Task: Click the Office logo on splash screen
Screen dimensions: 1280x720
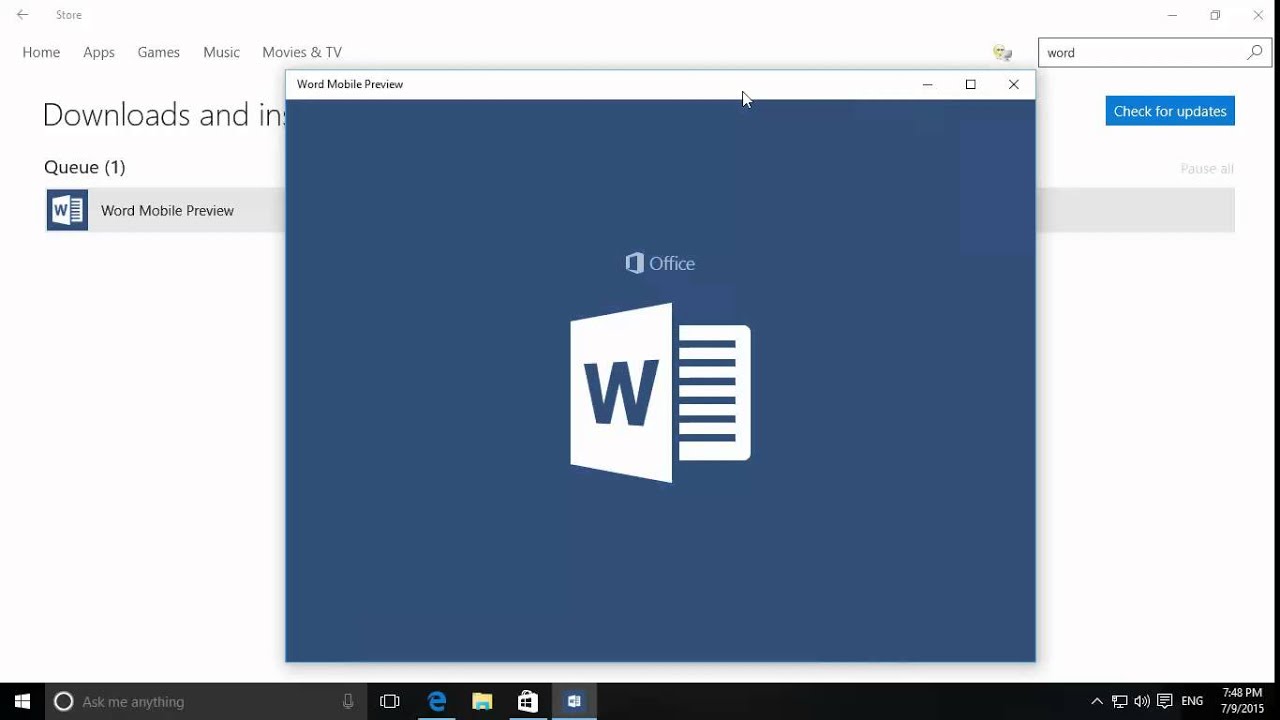Action: coord(660,263)
